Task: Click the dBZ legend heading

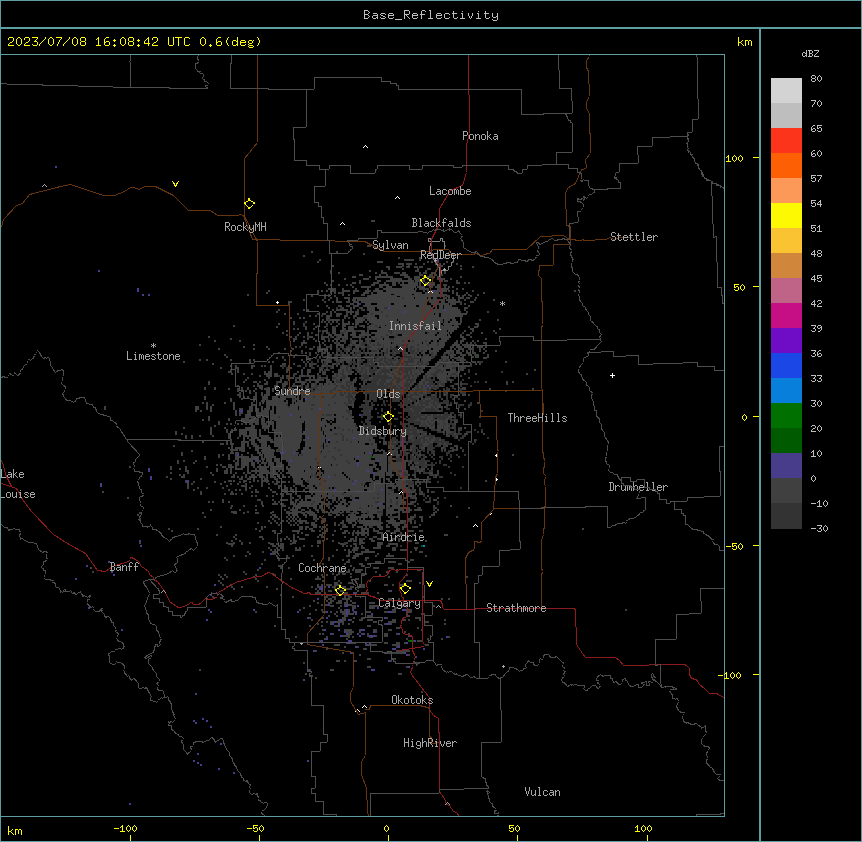Action: coord(810,53)
